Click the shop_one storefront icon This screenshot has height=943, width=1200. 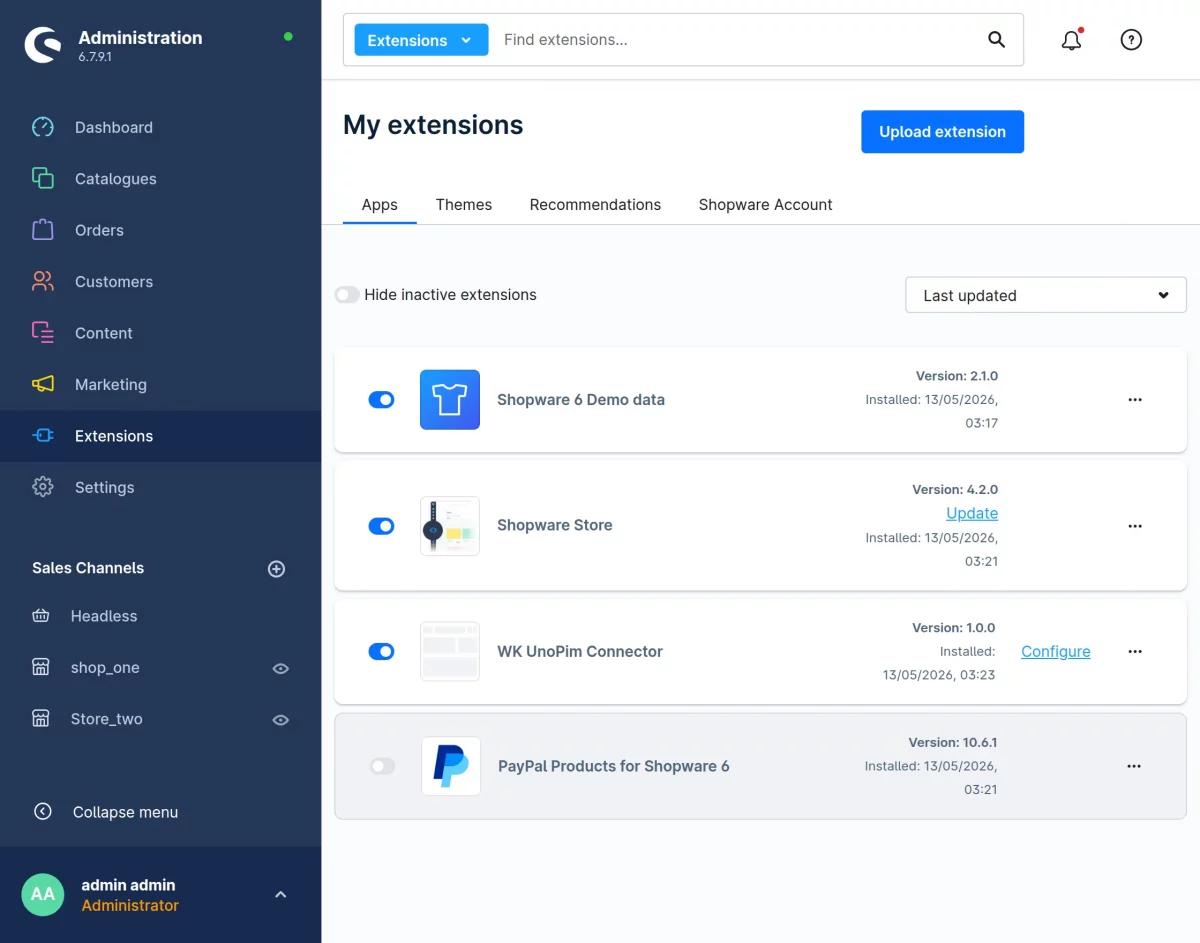41,667
